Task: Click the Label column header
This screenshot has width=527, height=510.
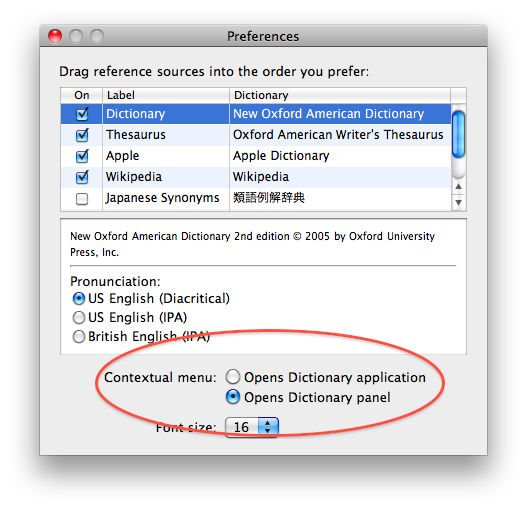Action: coord(166,95)
